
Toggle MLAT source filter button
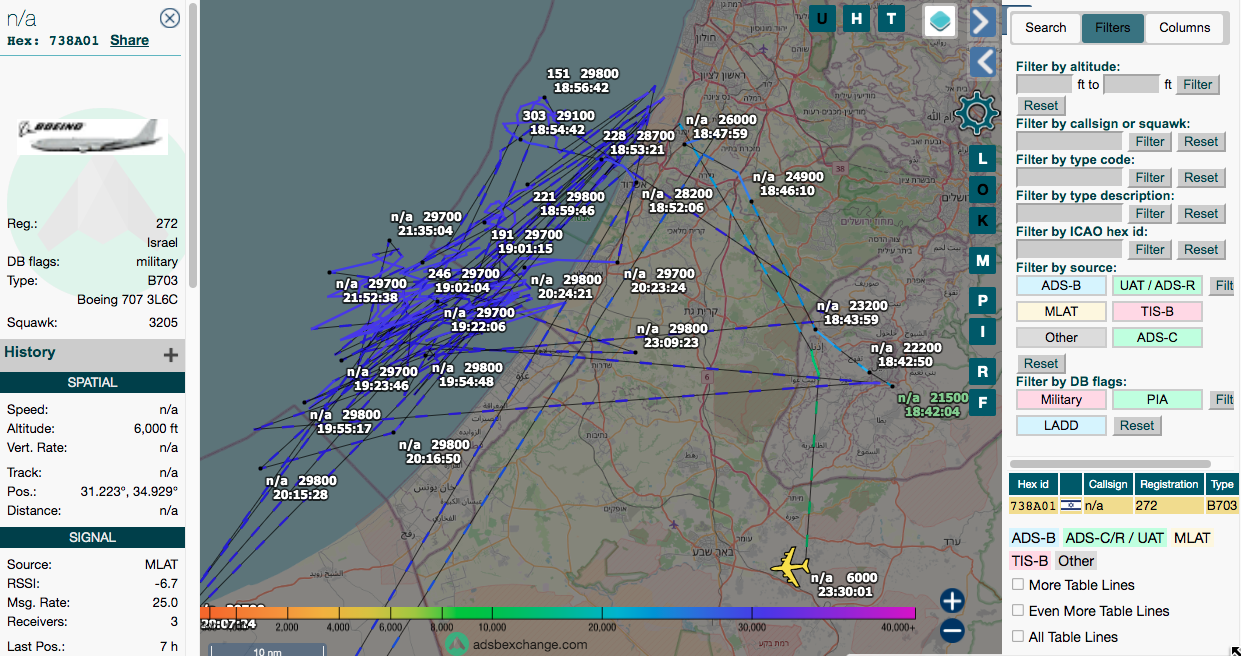pyautogui.click(x=1061, y=312)
